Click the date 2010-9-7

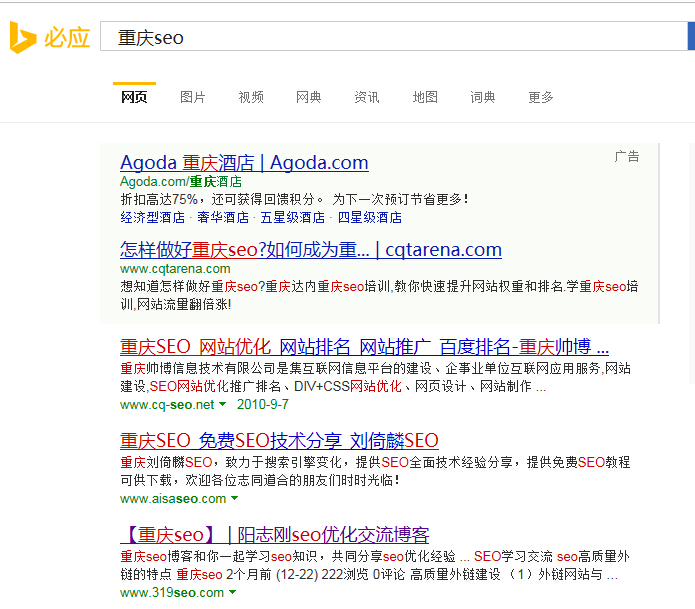coord(262,404)
